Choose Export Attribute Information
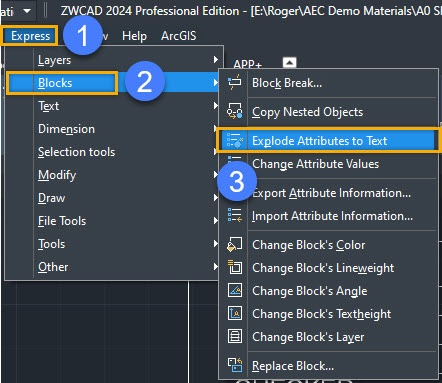The image size is (442, 383). click(328, 193)
